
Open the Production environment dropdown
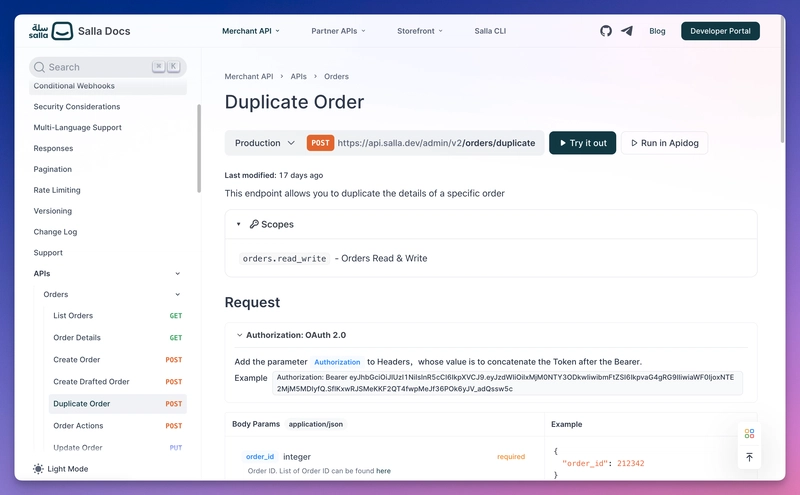click(x=265, y=143)
